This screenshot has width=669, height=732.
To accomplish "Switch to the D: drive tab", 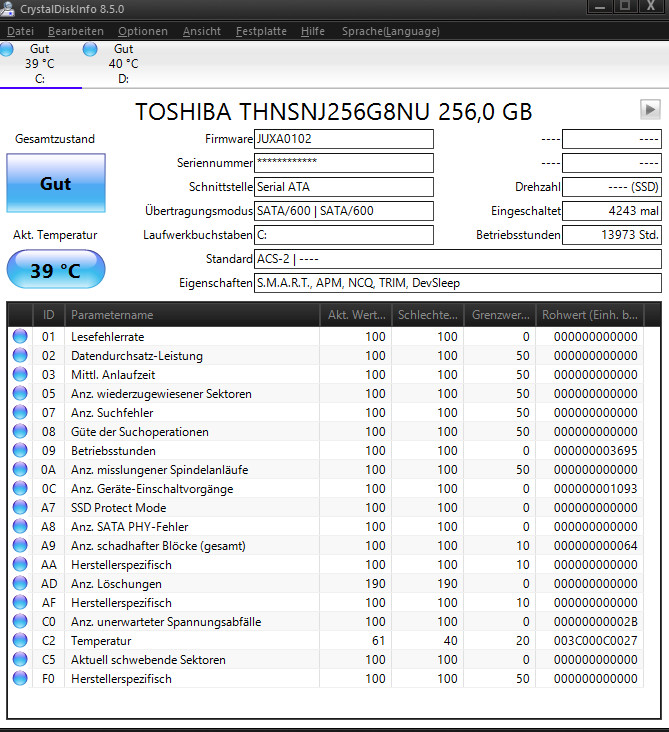I will [123, 64].
